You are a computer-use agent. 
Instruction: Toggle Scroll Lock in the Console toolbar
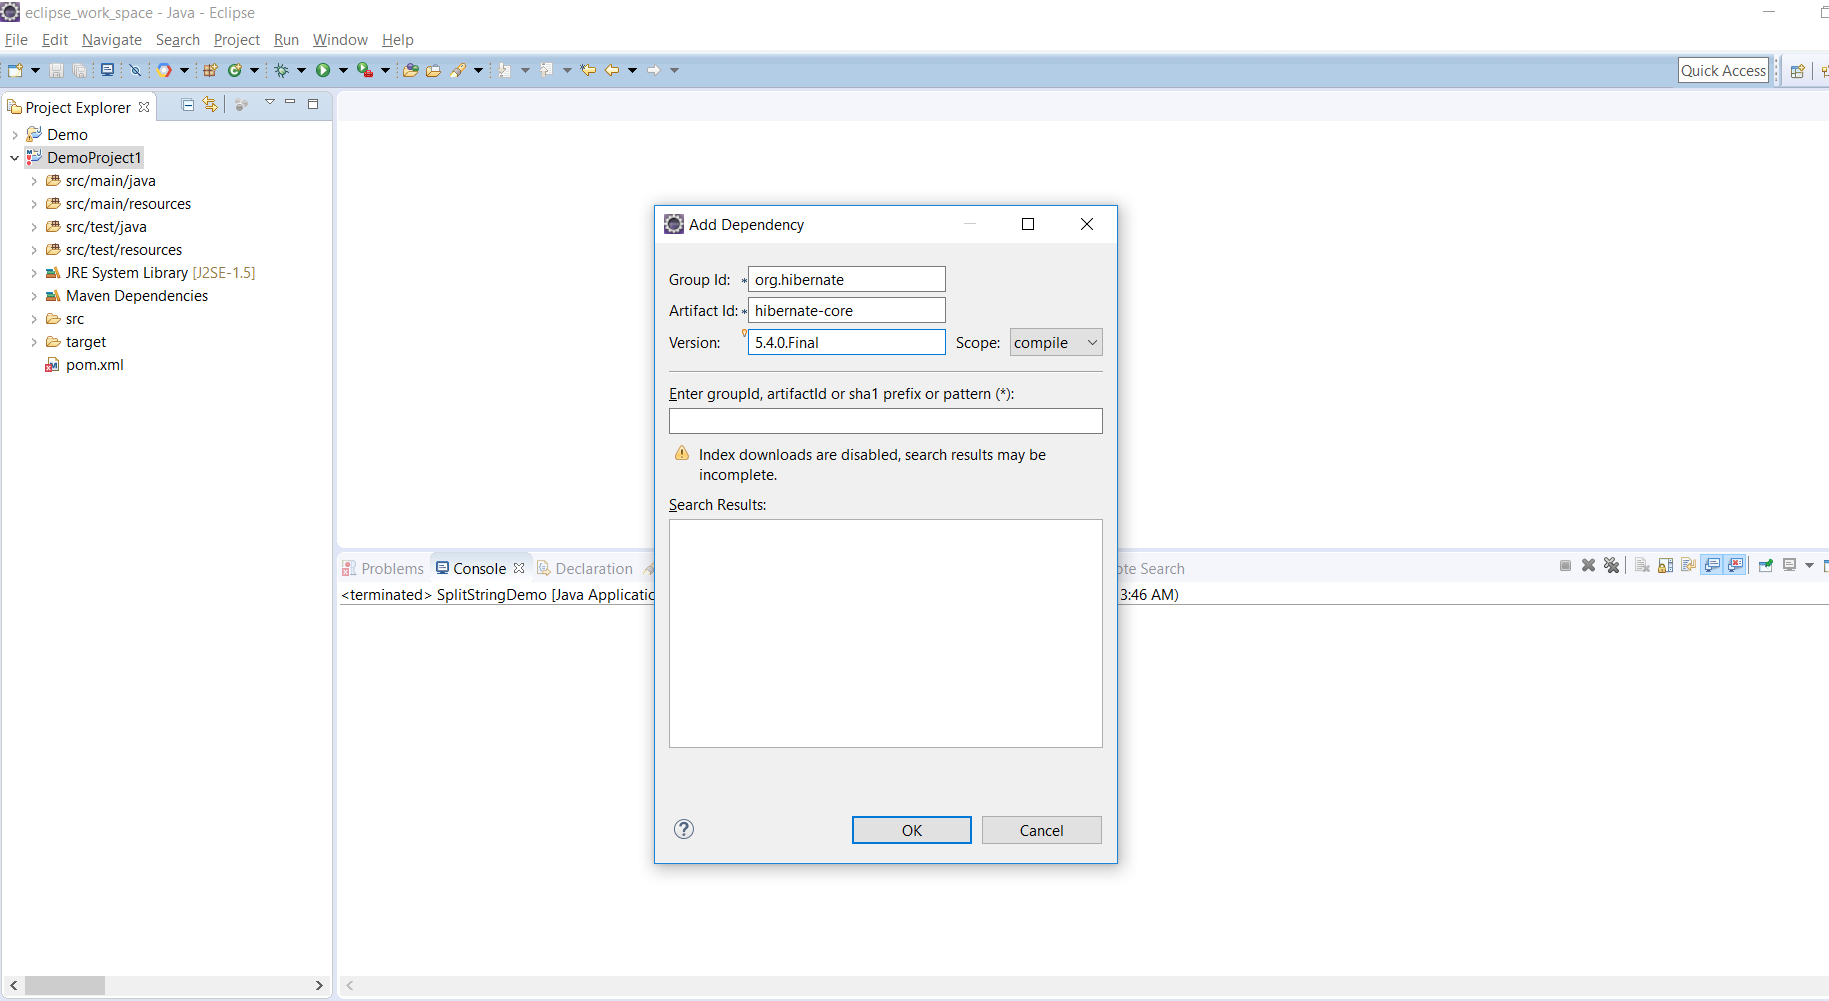coord(1665,566)
